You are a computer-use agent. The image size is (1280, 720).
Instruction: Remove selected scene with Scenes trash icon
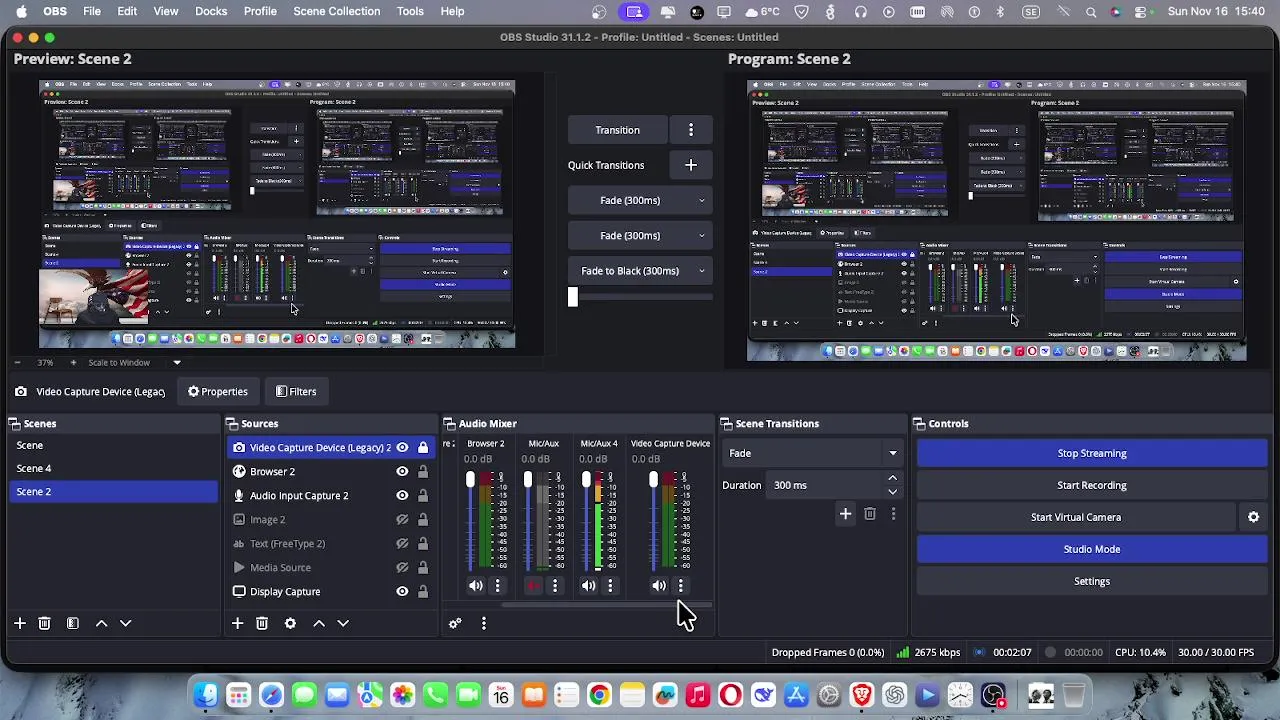[44, 623]
